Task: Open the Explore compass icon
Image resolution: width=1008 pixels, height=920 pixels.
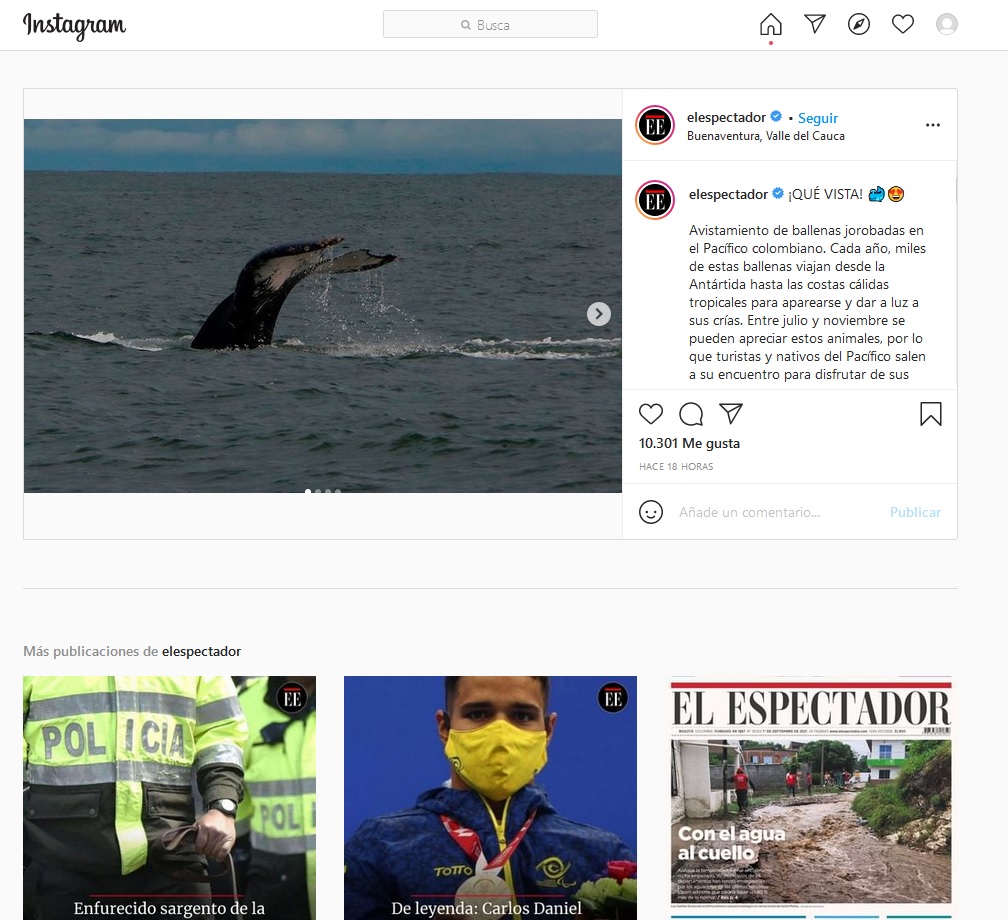Action: tap(859, 24)
